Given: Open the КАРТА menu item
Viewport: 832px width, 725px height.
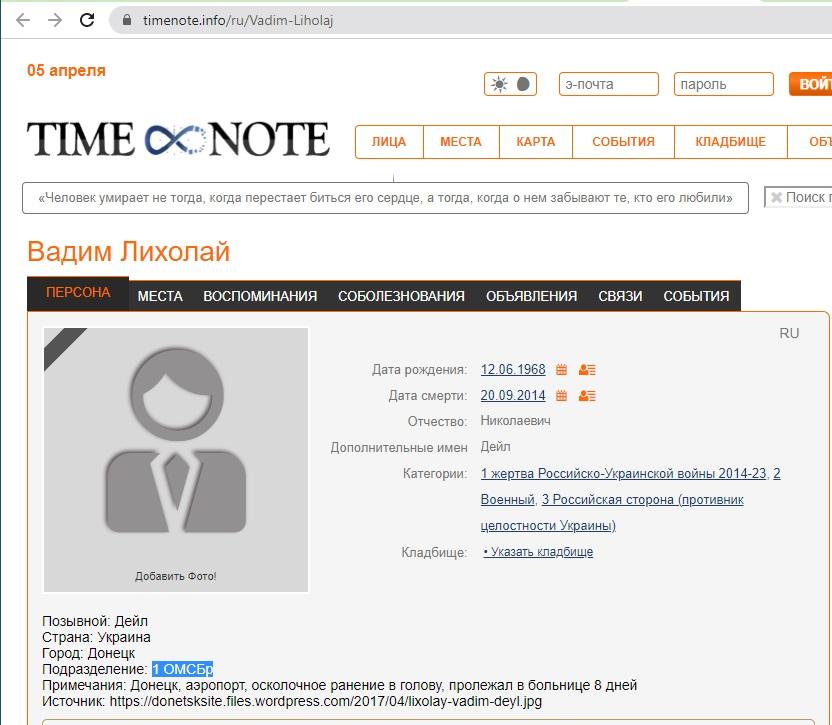Looking at the screenshot, I should click(536, 142).
